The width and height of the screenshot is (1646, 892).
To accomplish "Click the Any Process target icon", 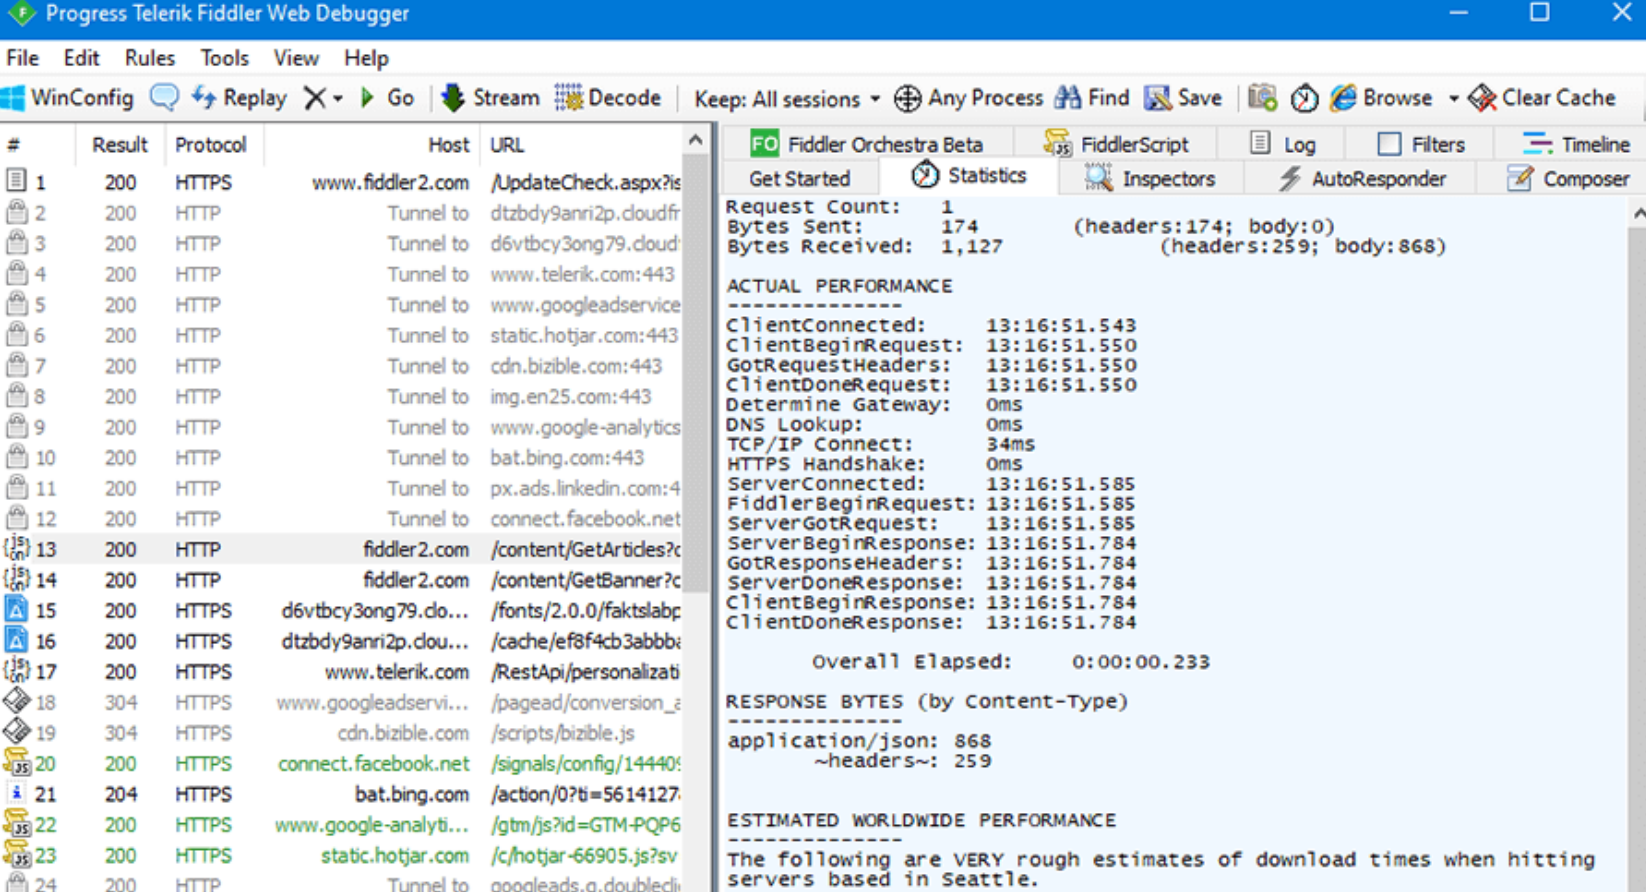I will tap(907, 98).
